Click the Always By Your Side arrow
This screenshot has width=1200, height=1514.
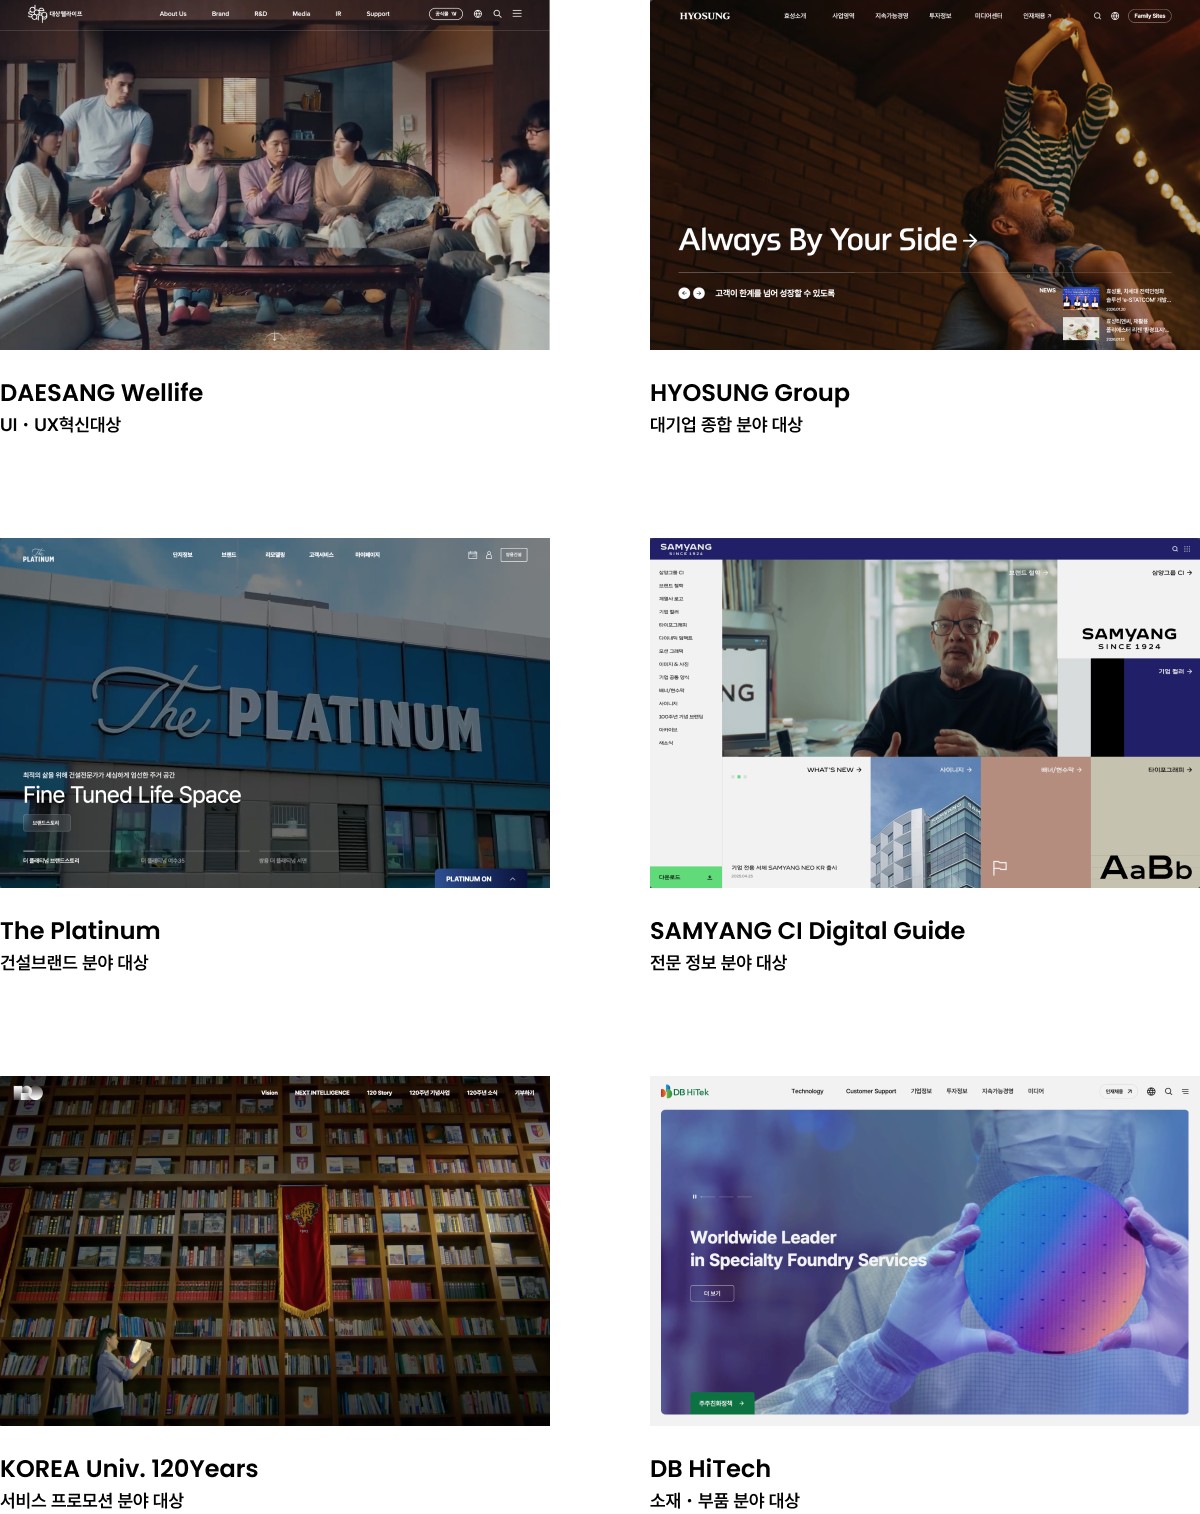click(970, 240)
